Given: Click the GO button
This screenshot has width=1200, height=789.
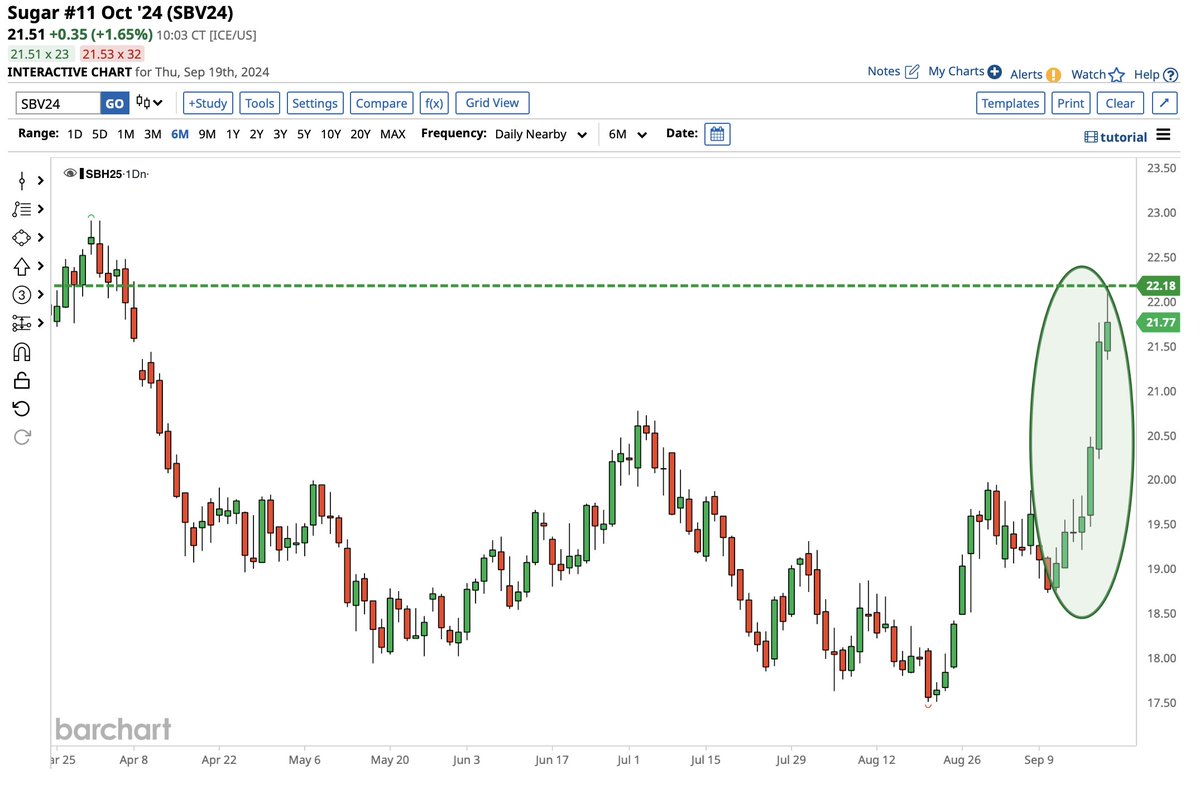Looking at the screenshot, I should click(115, 103).
